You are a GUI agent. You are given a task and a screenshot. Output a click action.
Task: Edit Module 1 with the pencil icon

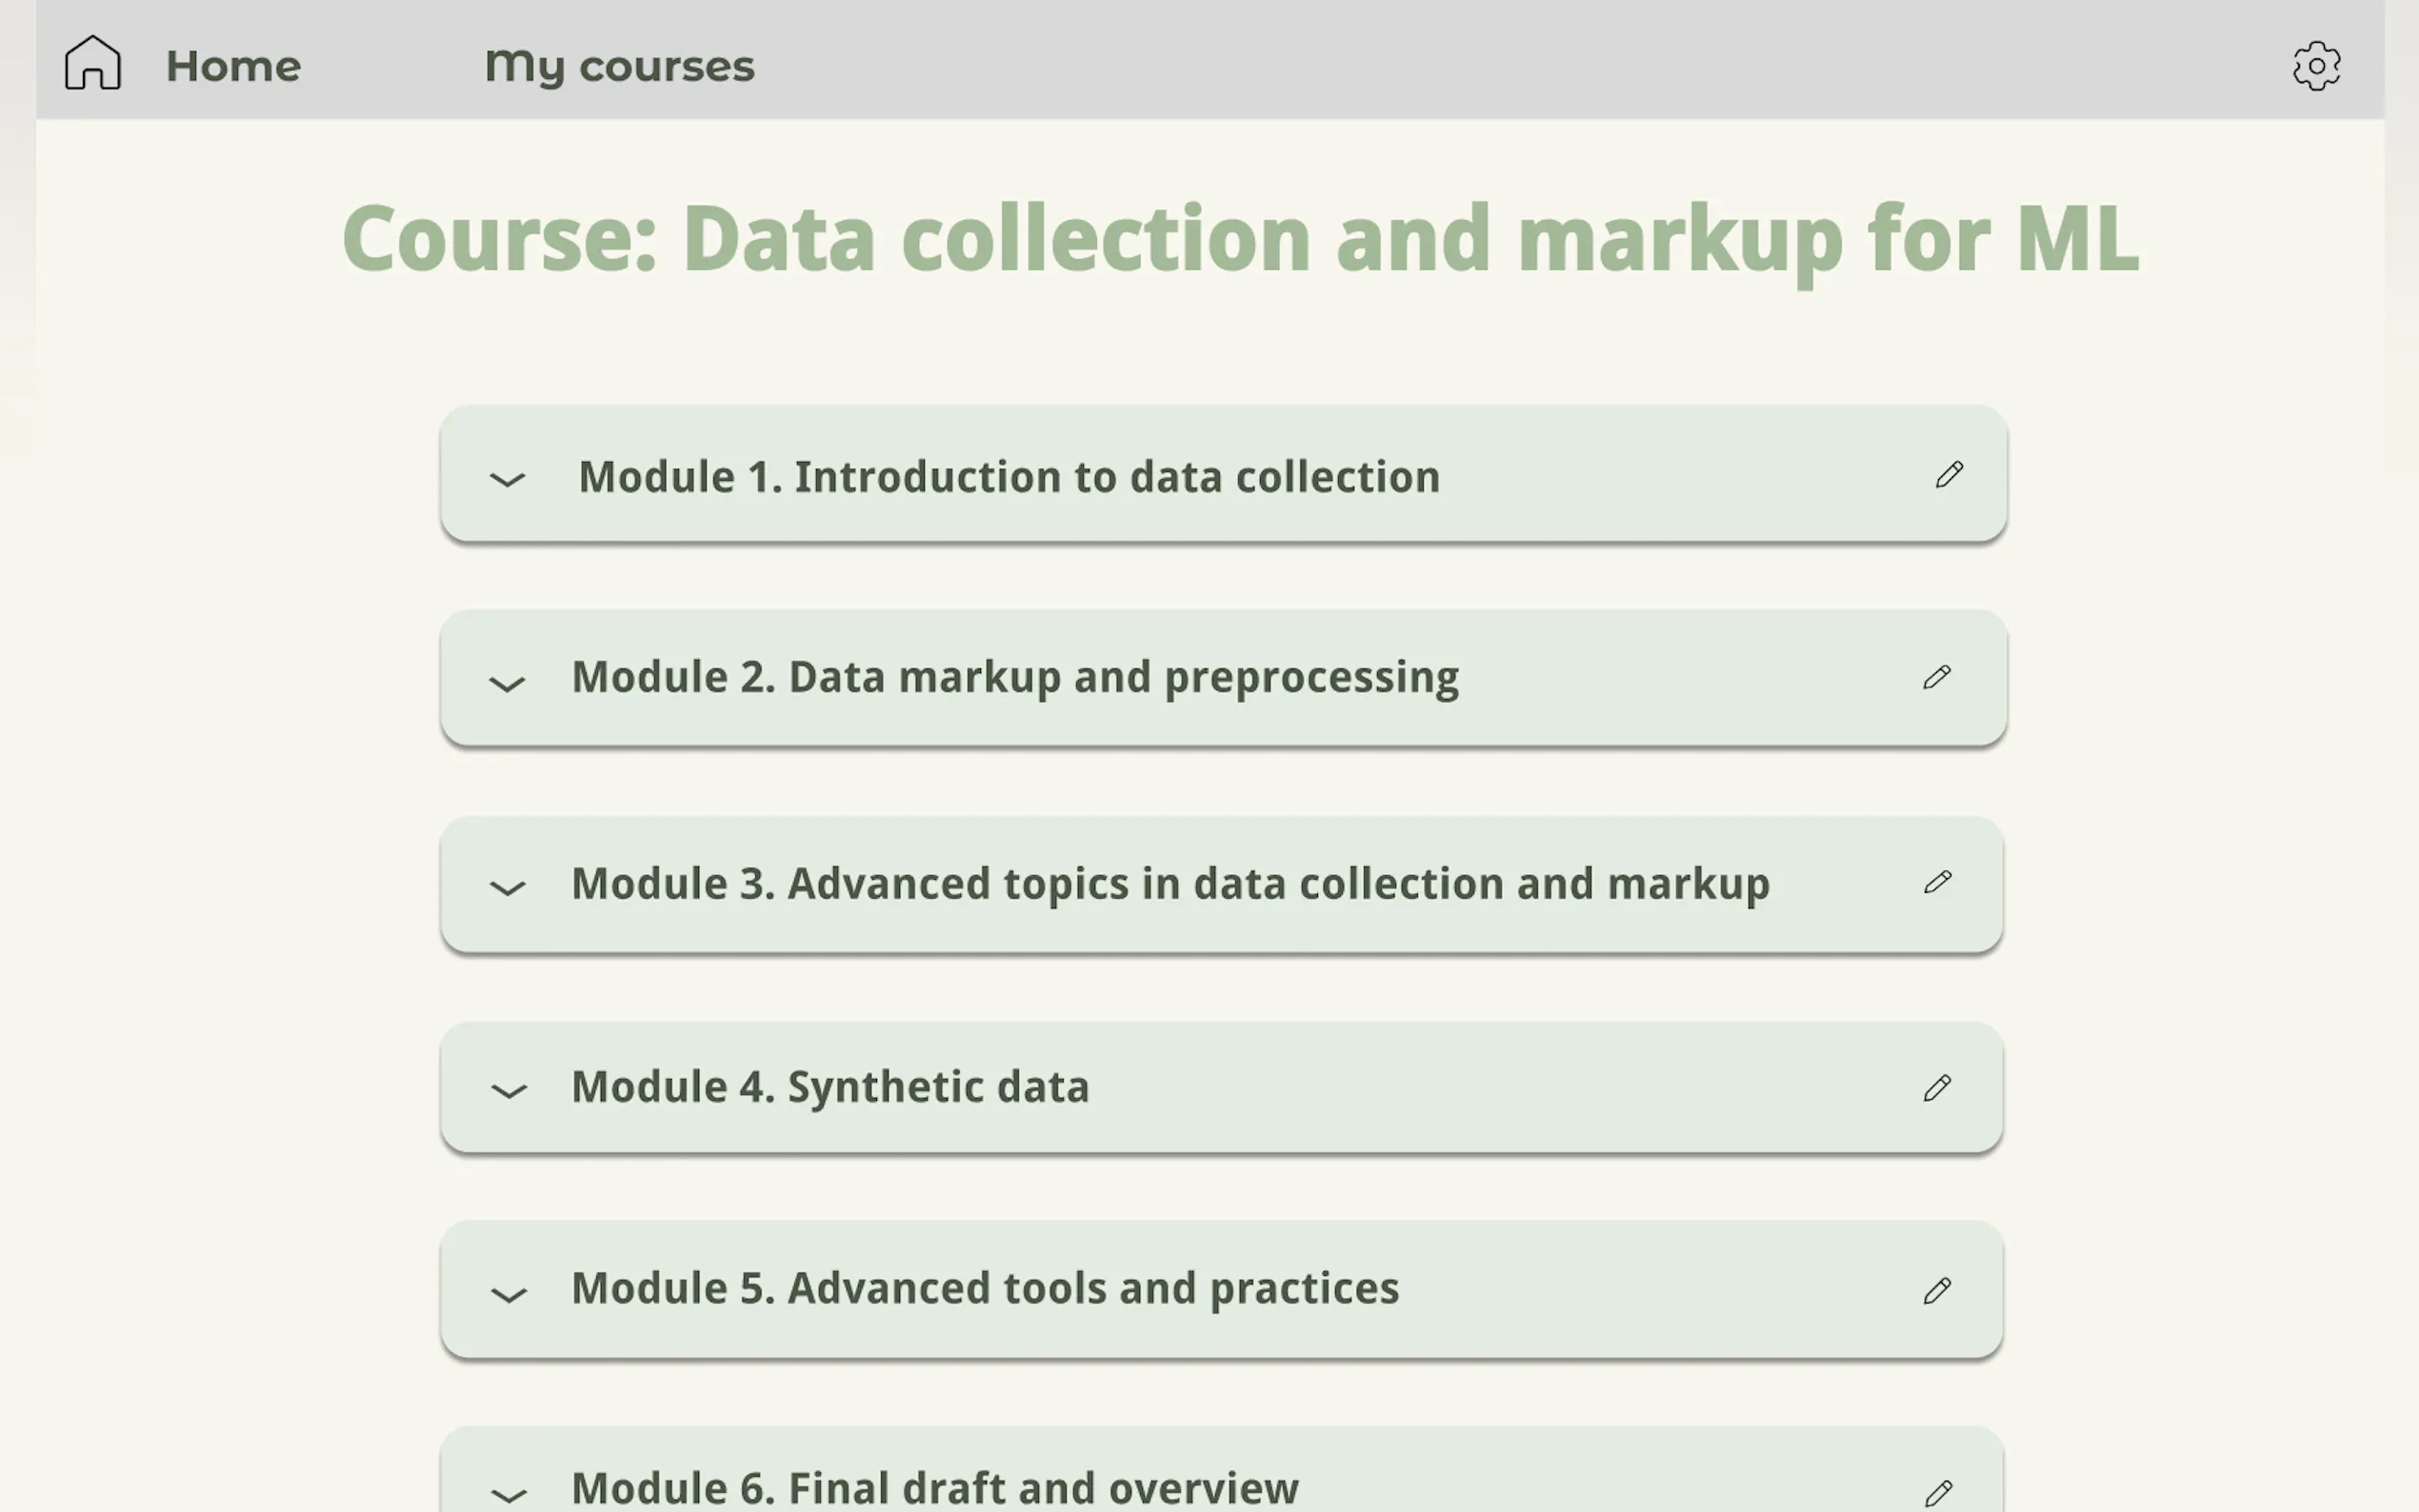(1949, 475)
